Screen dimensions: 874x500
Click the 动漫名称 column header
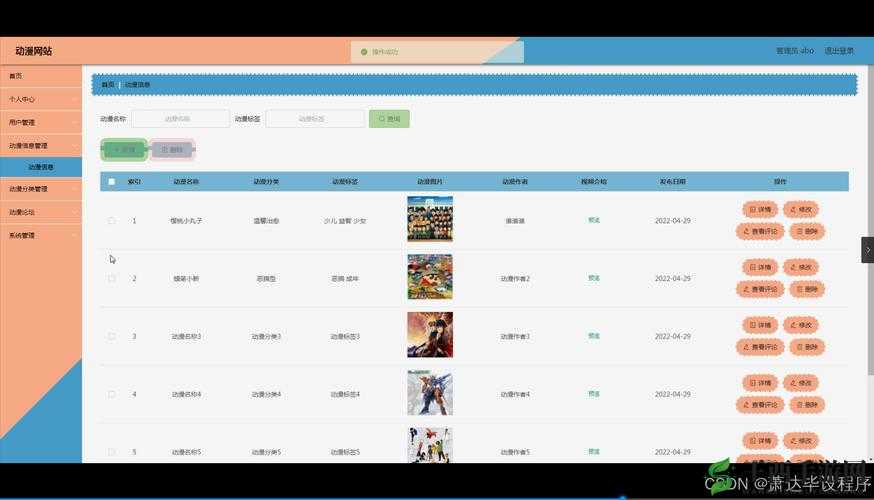coord(186,182)
